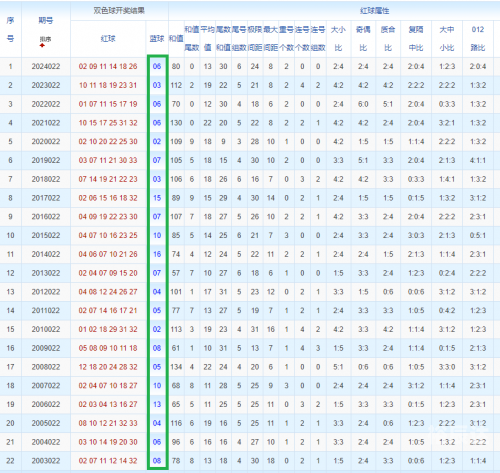Viewport: 500px width, 473px height.
Task: Select issue number 2020022
Action: pyautogui.click(x=46, y=142)
